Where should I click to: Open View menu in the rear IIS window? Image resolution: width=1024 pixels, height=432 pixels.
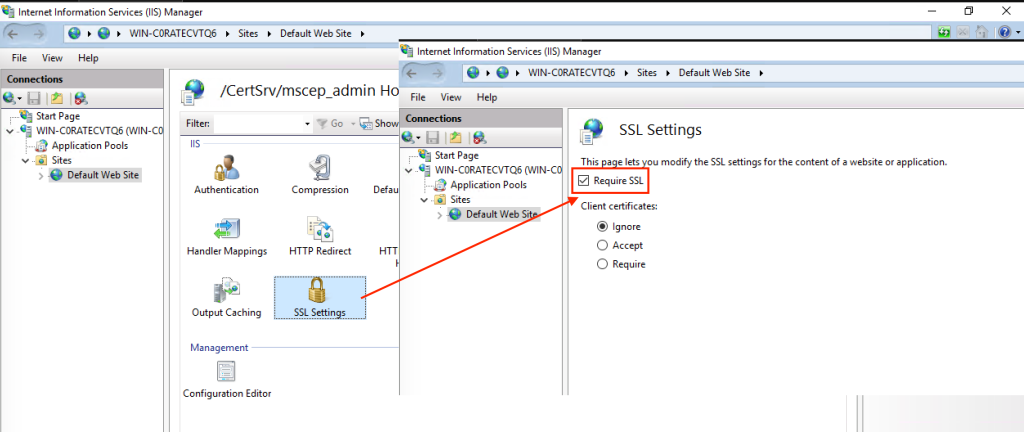(52, 58)
